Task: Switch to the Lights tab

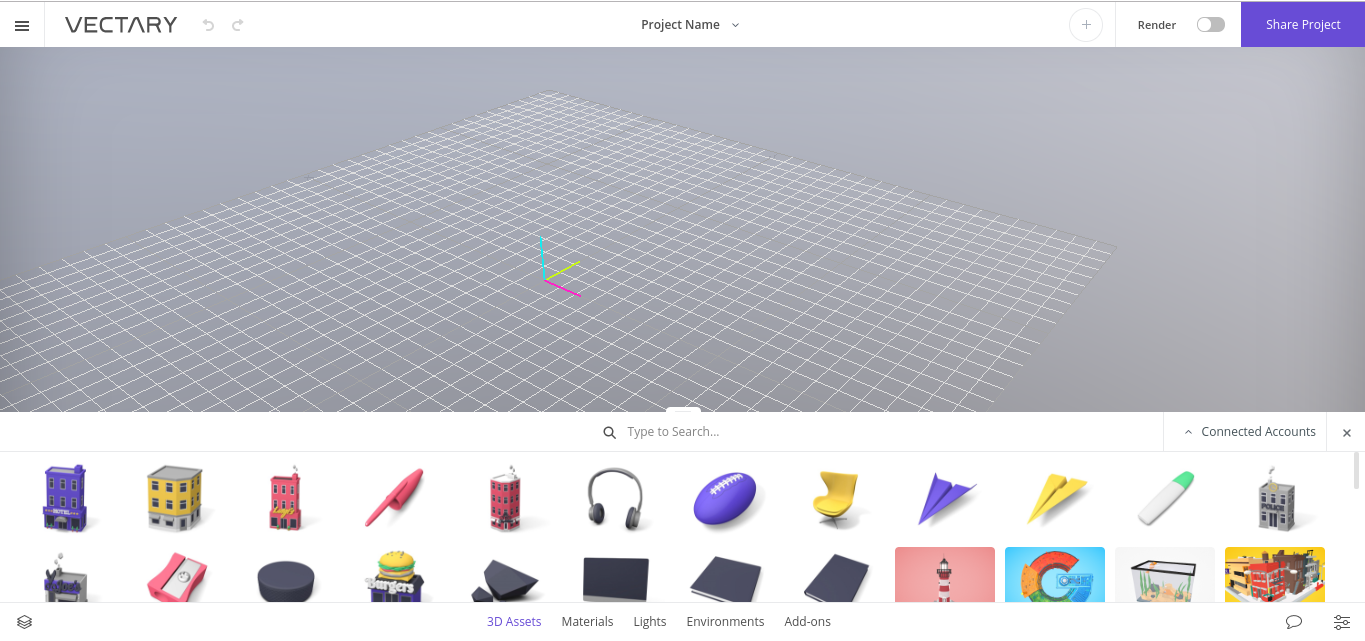Action: (x=650, y=622)
